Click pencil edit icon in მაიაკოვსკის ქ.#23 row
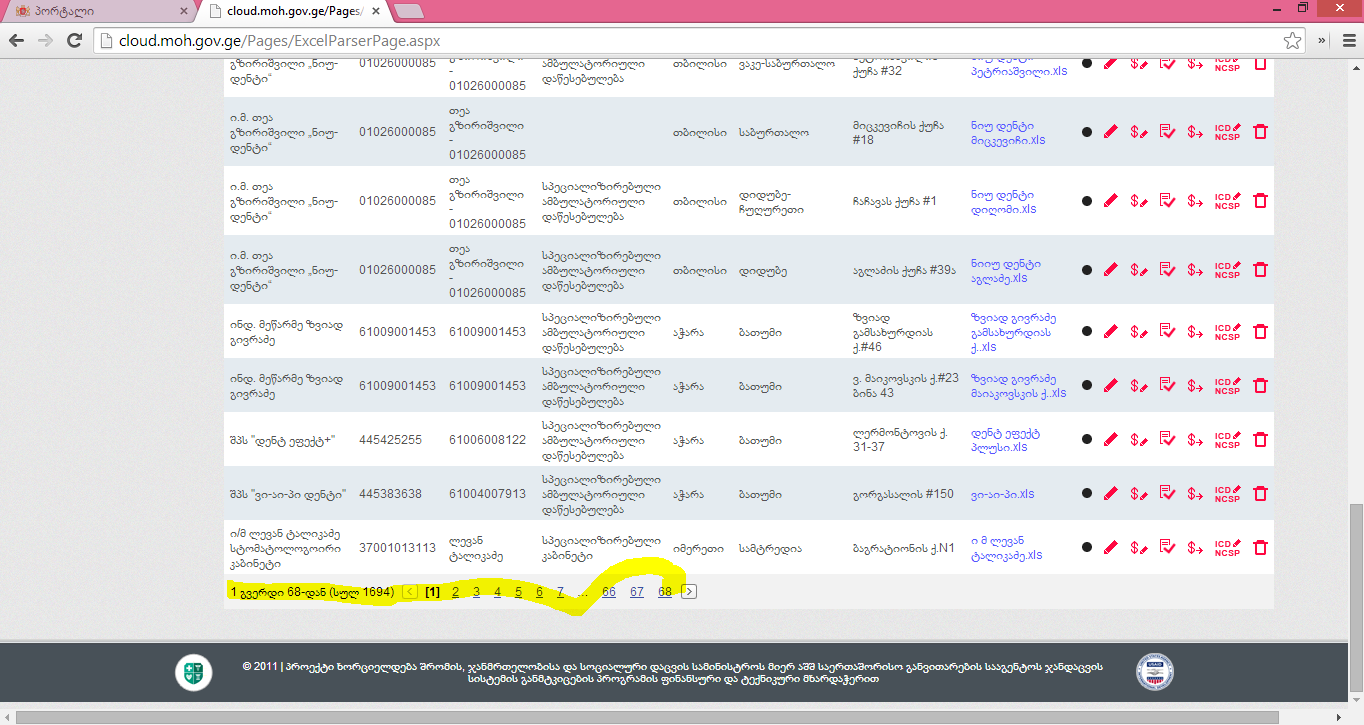 (1110, 386)
